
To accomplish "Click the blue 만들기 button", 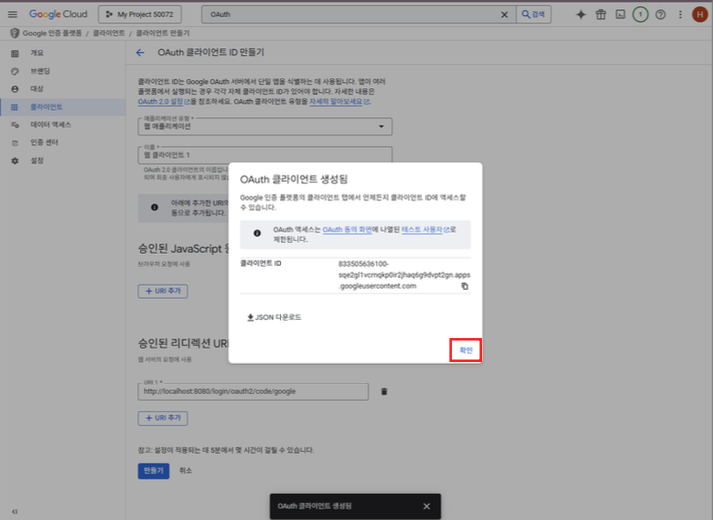I will point(154,471).
